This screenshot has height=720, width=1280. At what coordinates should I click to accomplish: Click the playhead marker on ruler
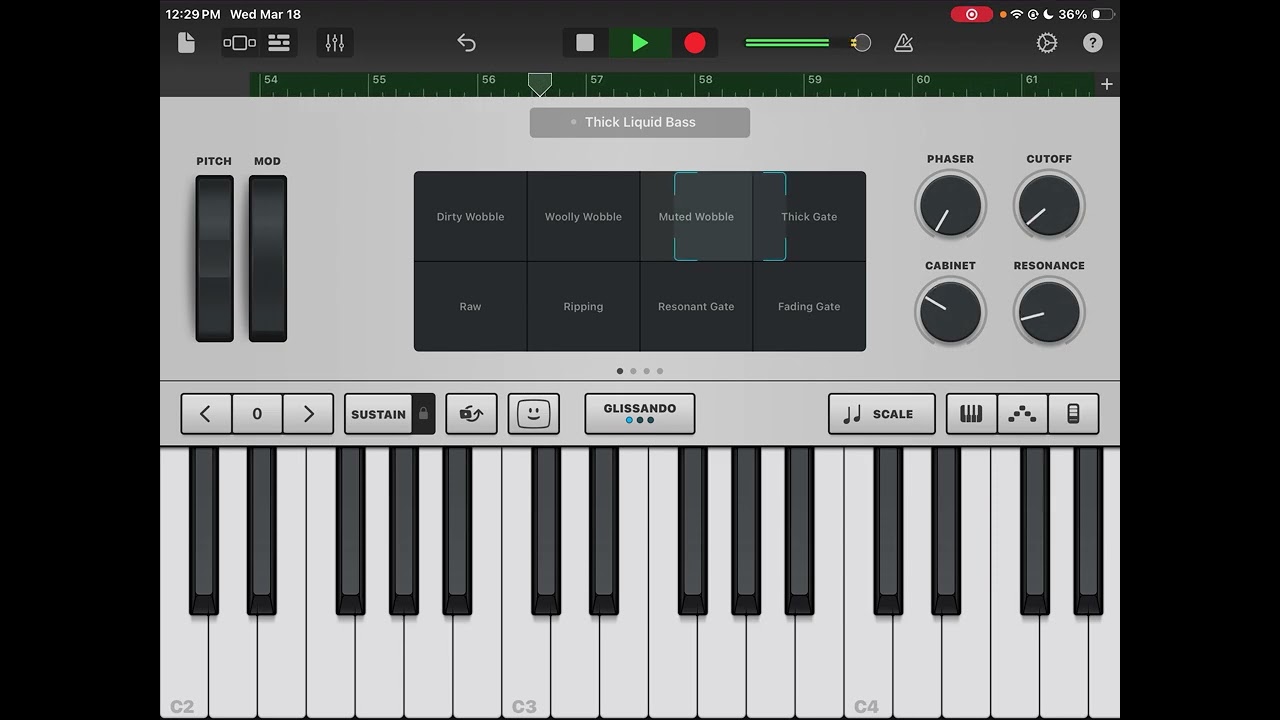pyautogui.click(x=540, y=84)
